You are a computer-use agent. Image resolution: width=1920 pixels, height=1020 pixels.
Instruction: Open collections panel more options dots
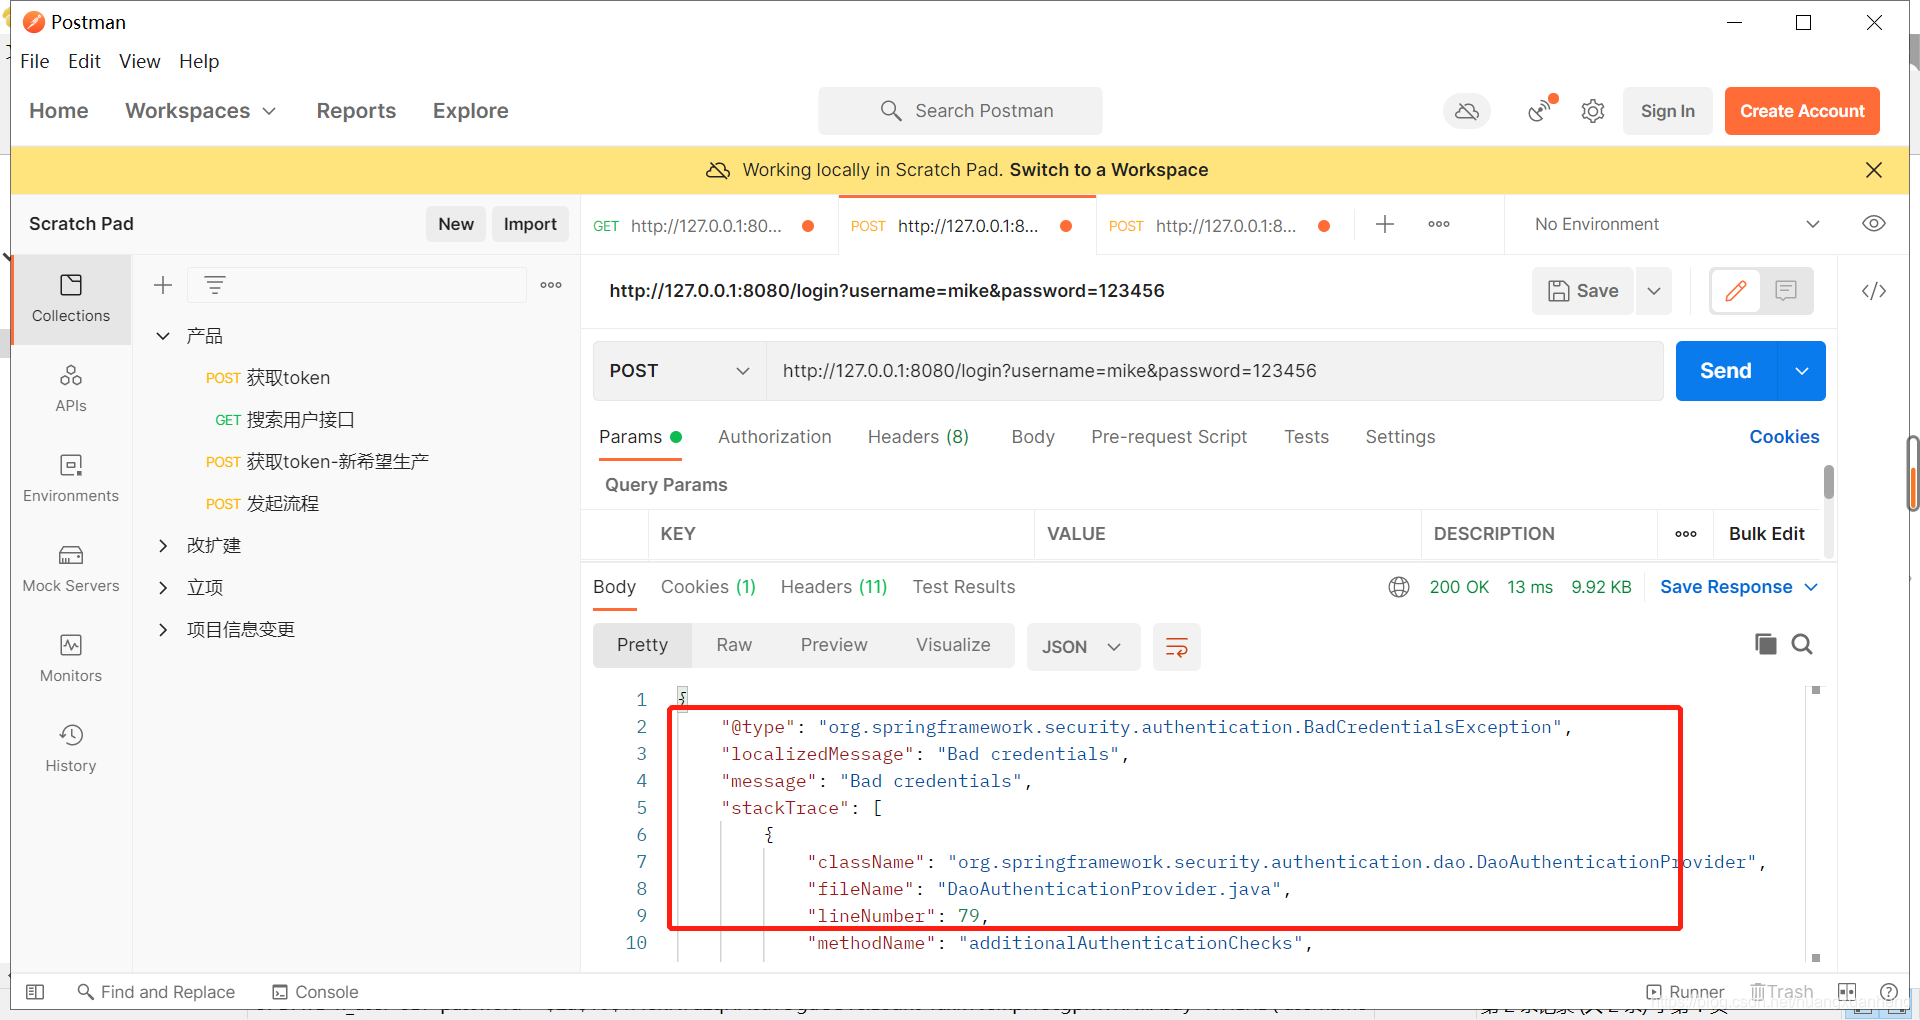pos(551,285)
